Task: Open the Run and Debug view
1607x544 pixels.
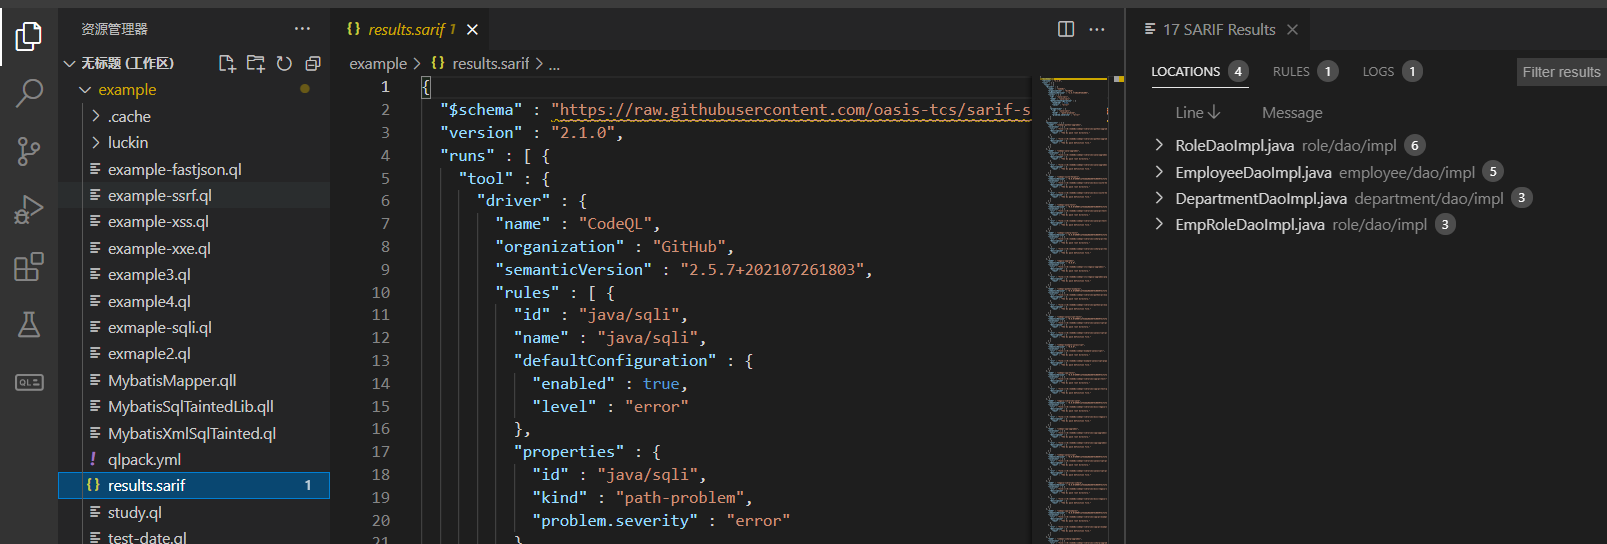Action: [x=29, y=209]
